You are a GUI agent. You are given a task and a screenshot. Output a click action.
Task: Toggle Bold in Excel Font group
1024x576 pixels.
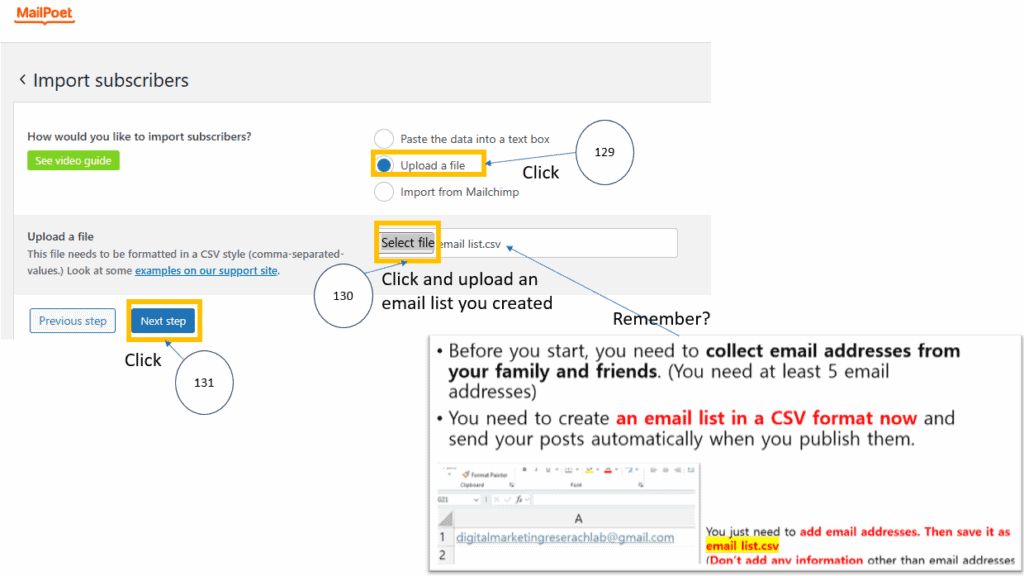(524, 468)
